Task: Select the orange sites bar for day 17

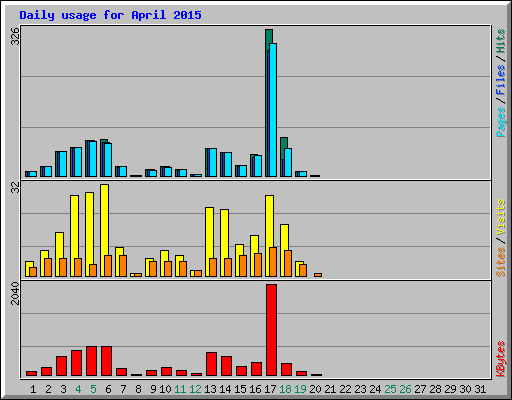Action: pyautogui.click(x=273, y=262)
